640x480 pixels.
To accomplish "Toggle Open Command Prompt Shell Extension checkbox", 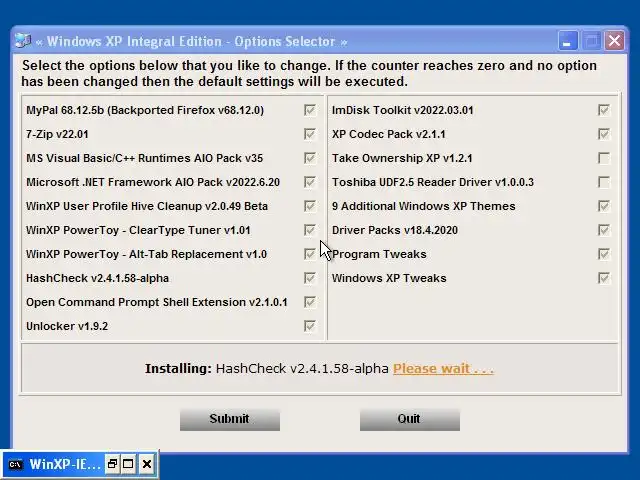I will [310, 302].
